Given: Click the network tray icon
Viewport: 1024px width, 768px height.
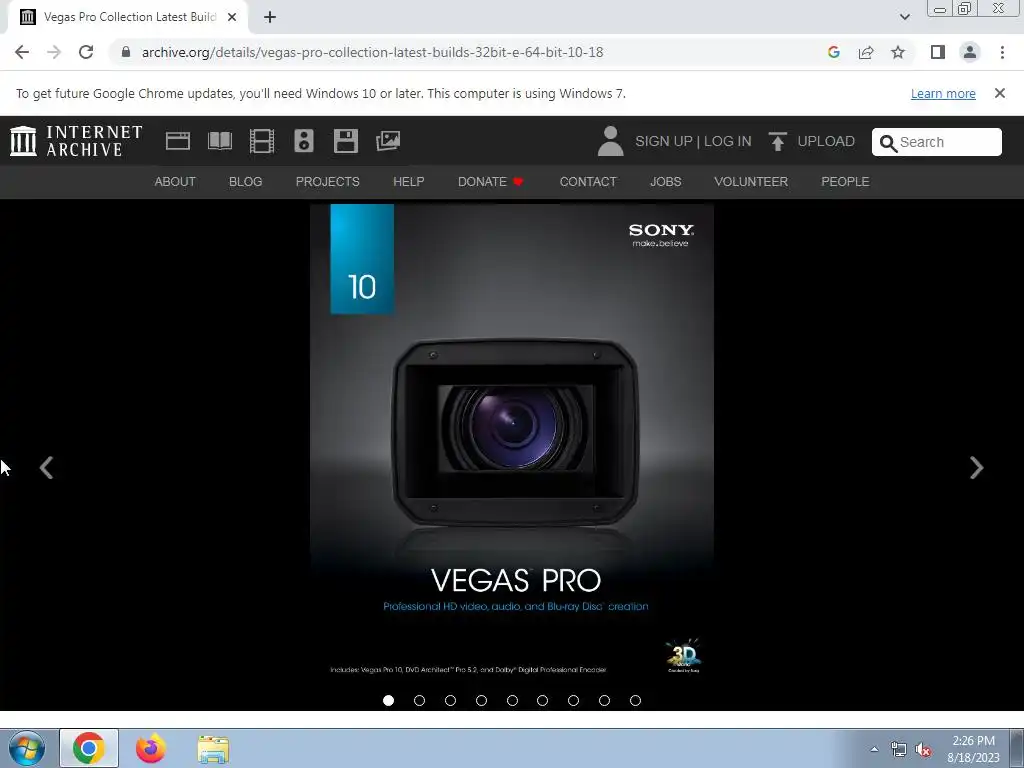Looking at the screenshot, I should 899,750.
